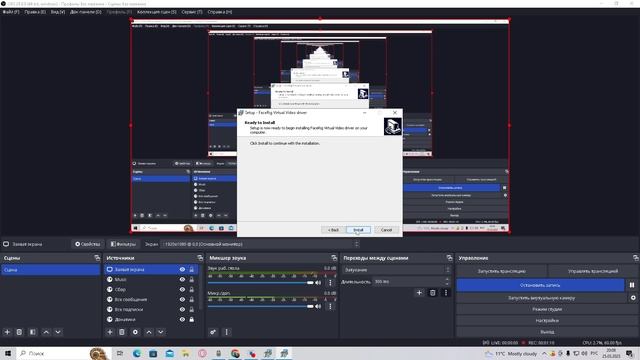The width and height of the screenshot is (640, 360).
Task: Add a transition with the plus icon
Action: tap(419, 292)
